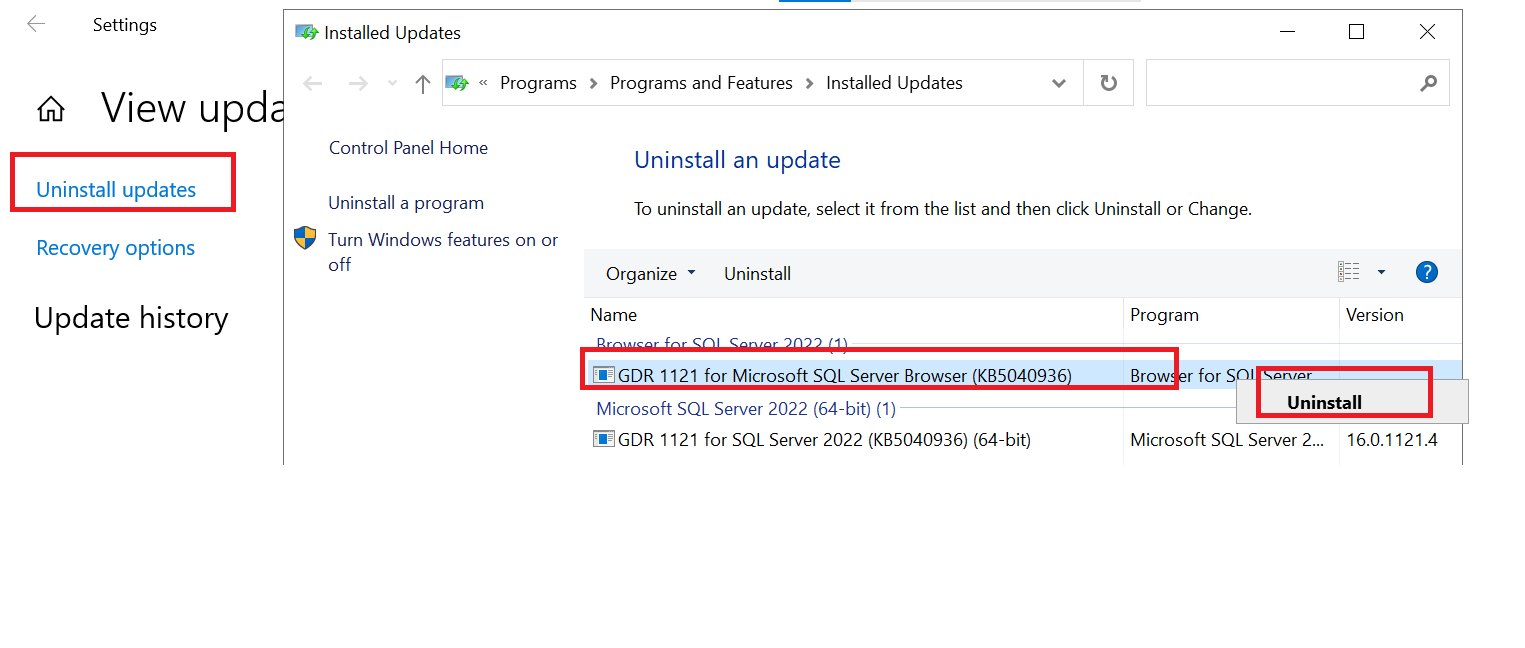The height and width of the screenshot is (648, 1525).
Task: Refresh the Installed Updates list
Action: (x=1108, y=83)
